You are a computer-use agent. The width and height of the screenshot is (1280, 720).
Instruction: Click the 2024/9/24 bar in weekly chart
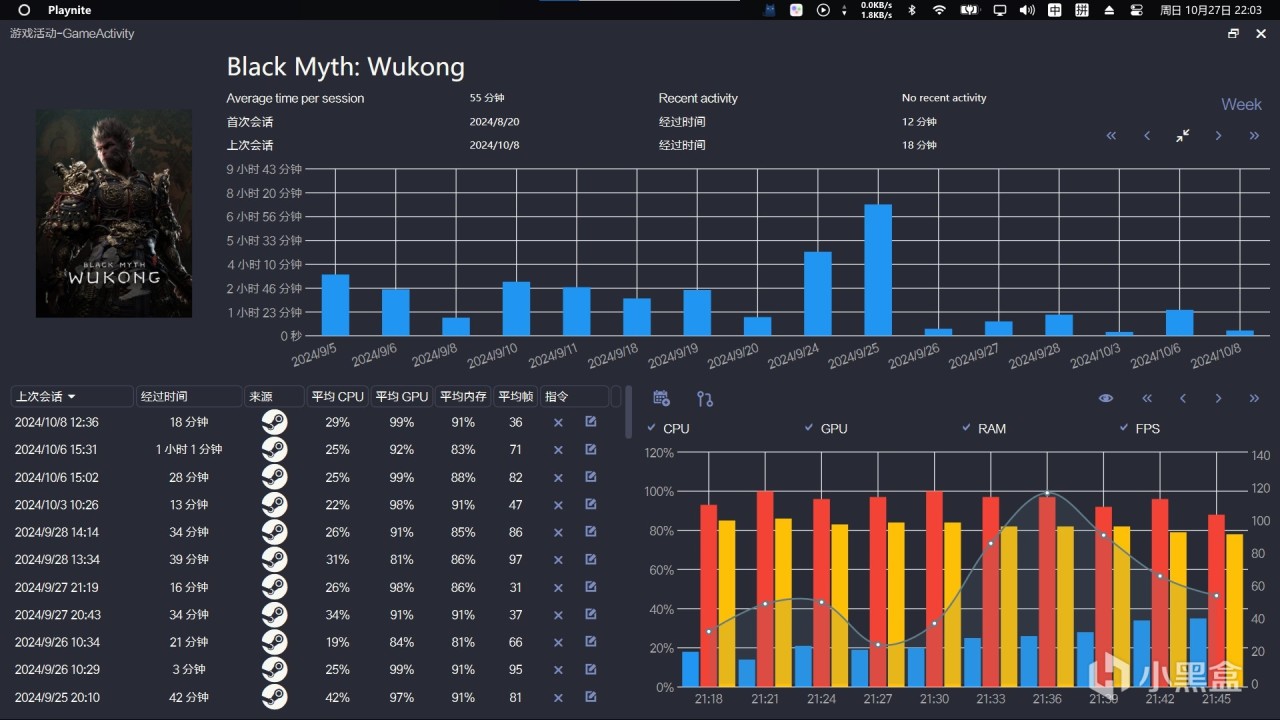click(x=818, y=294)
